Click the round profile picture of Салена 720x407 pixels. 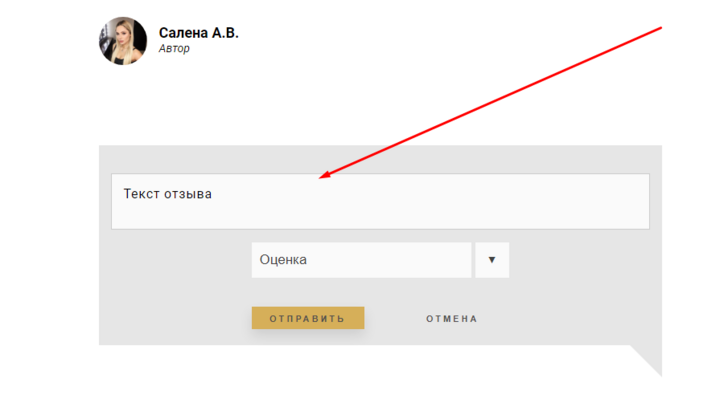point(123,41)
